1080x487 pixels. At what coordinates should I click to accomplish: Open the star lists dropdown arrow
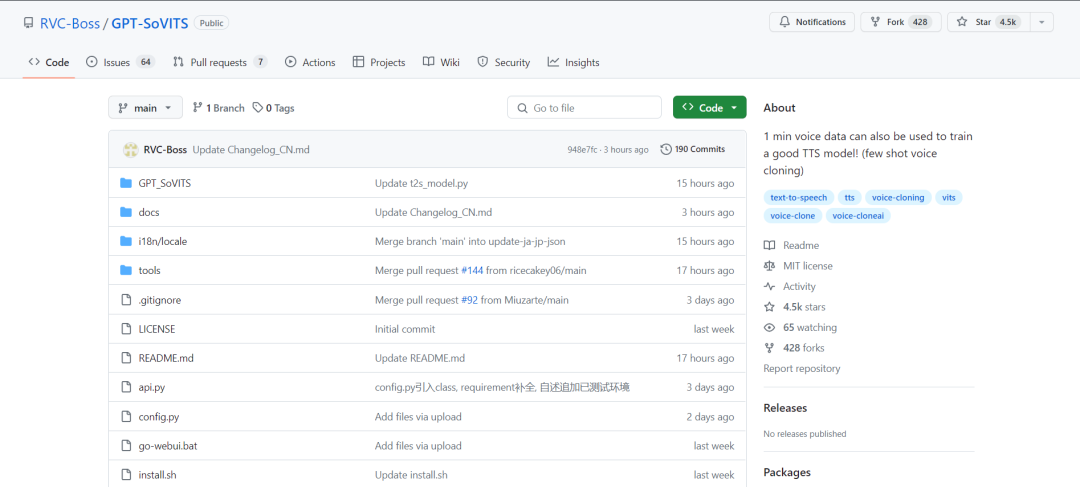pos(1041,22)
